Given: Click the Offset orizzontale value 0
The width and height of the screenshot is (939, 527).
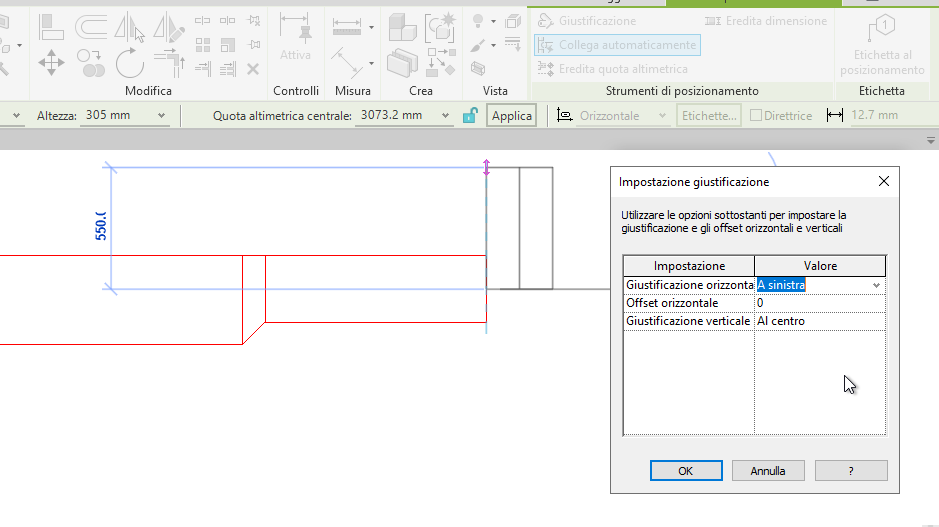Looking at the screenshot, I should 820,303.
